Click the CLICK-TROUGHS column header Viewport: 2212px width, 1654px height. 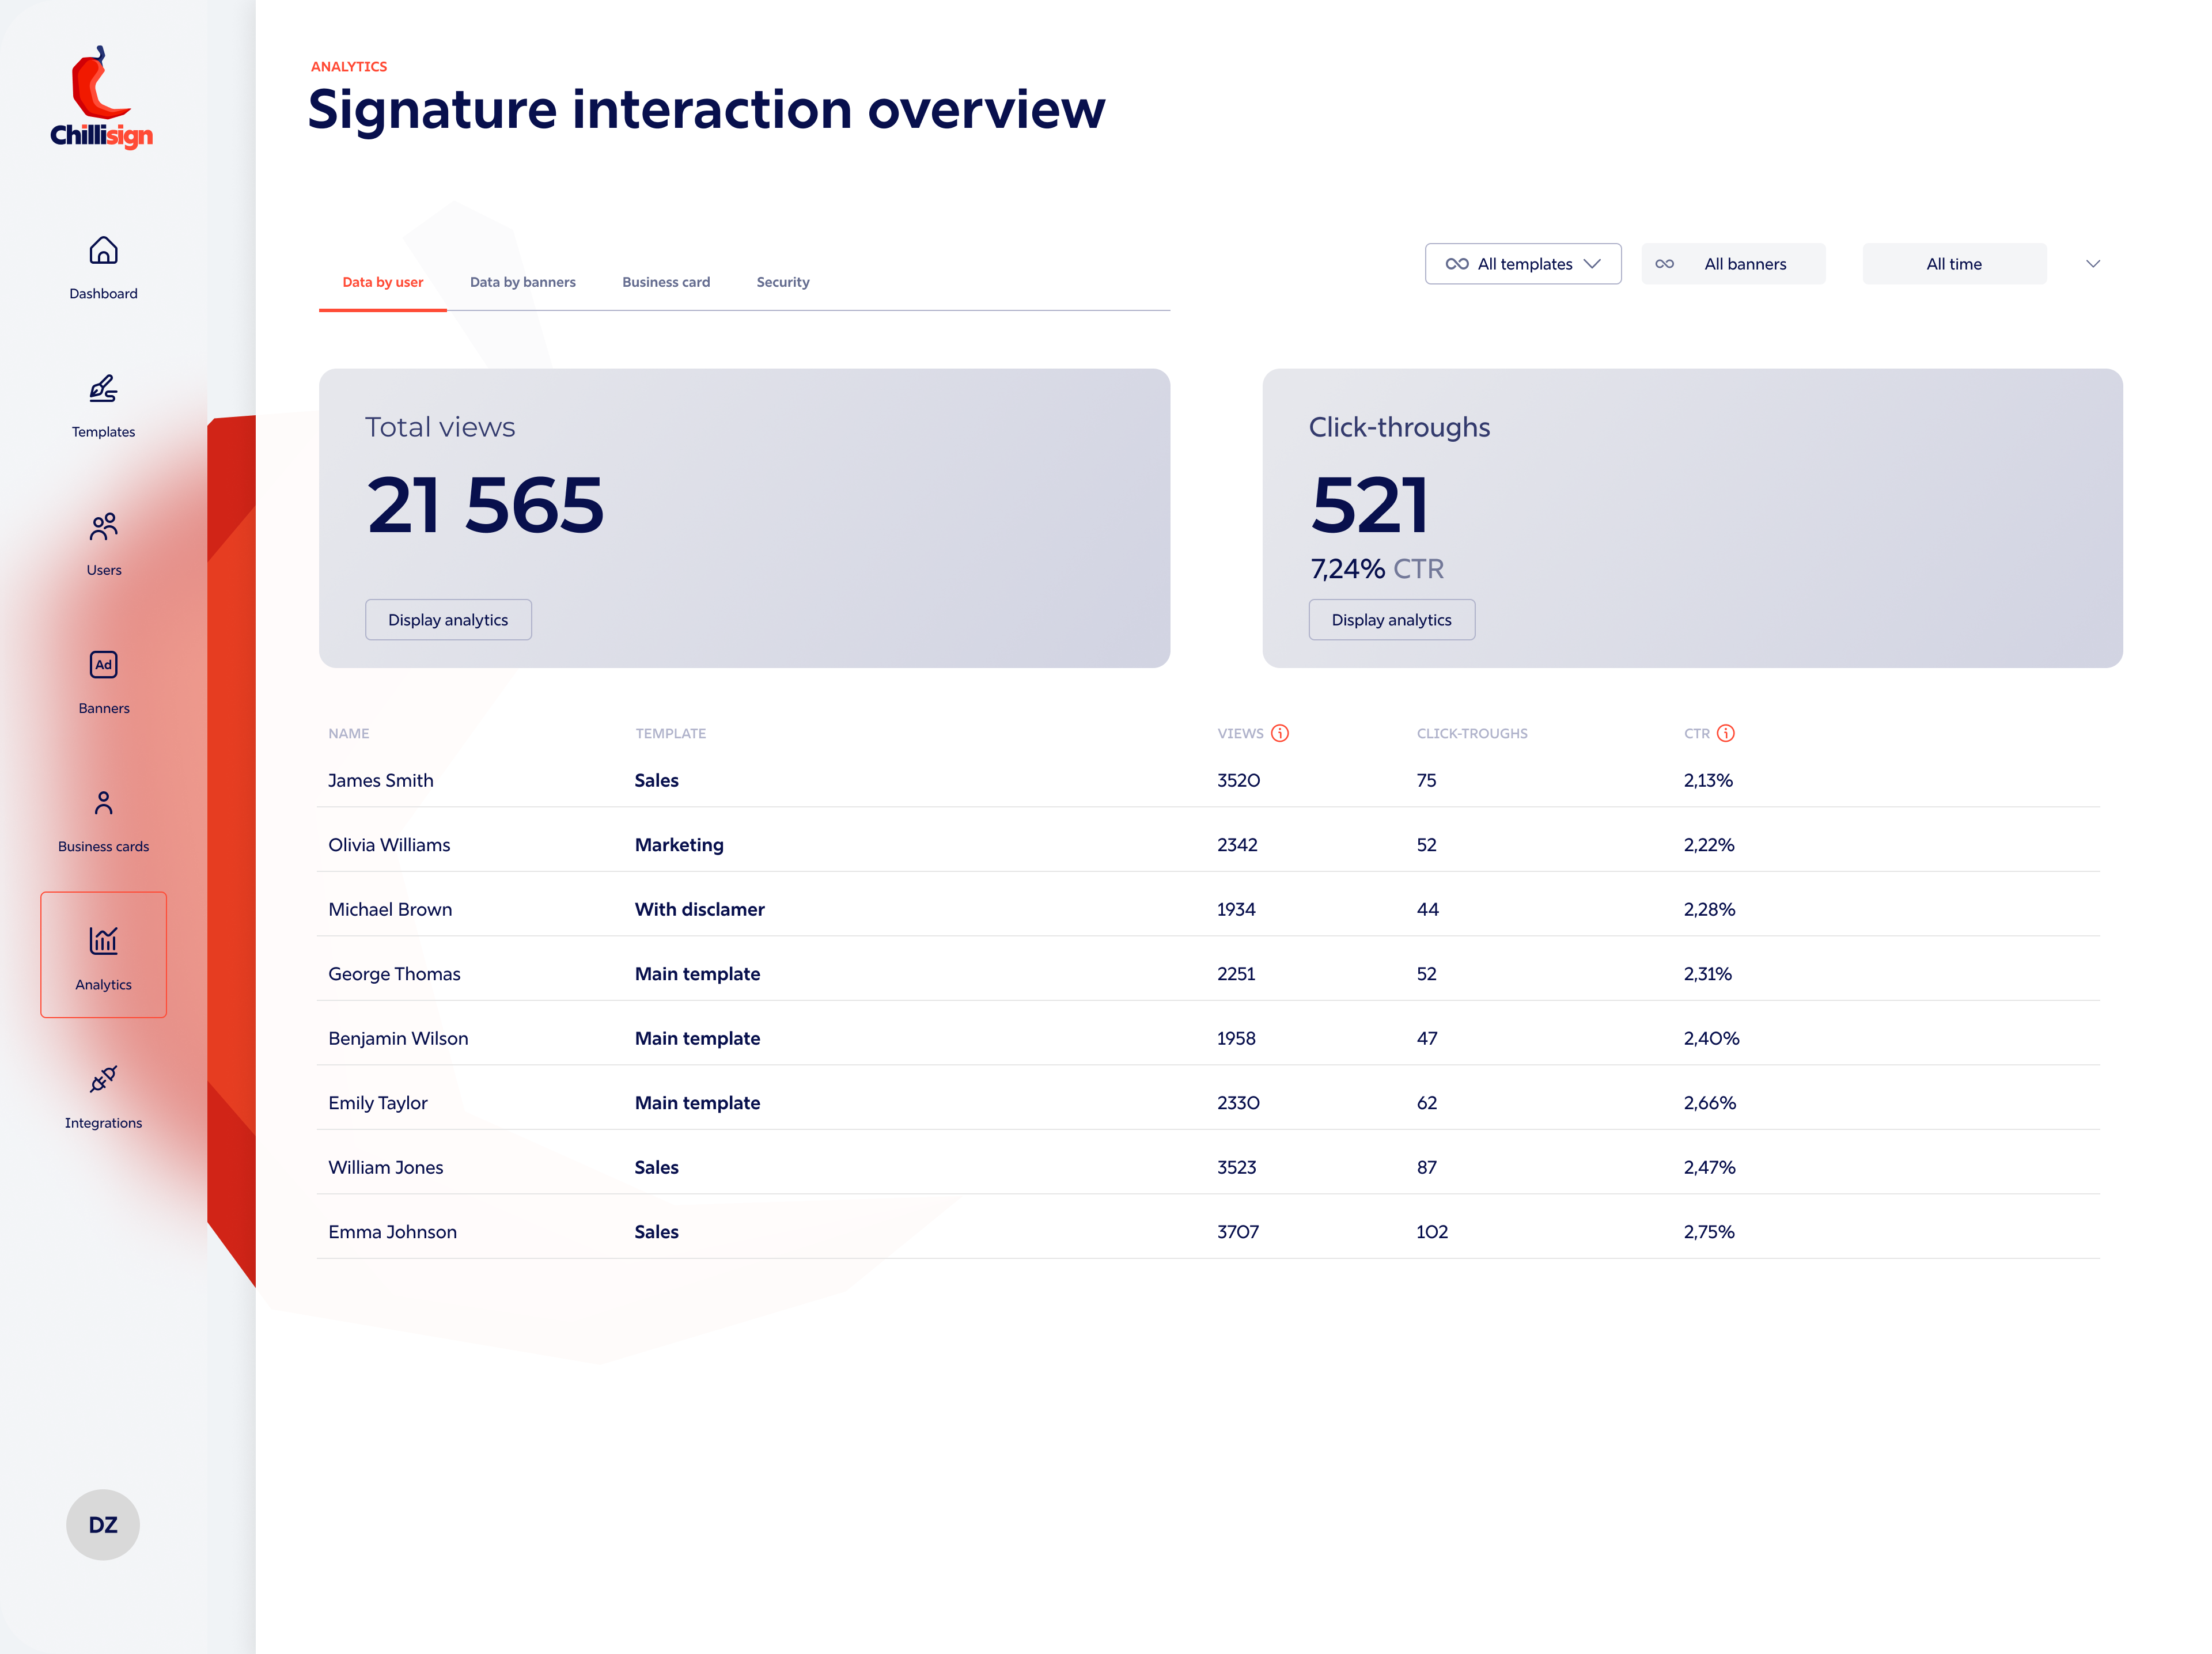click(x=1472, y=733)
